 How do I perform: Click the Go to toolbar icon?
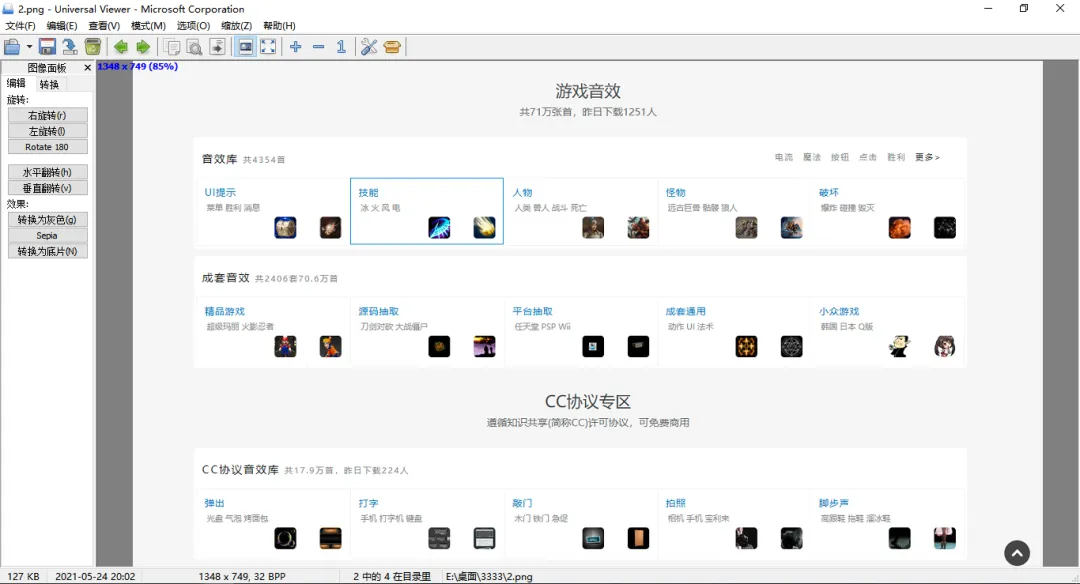coord(217,47)
